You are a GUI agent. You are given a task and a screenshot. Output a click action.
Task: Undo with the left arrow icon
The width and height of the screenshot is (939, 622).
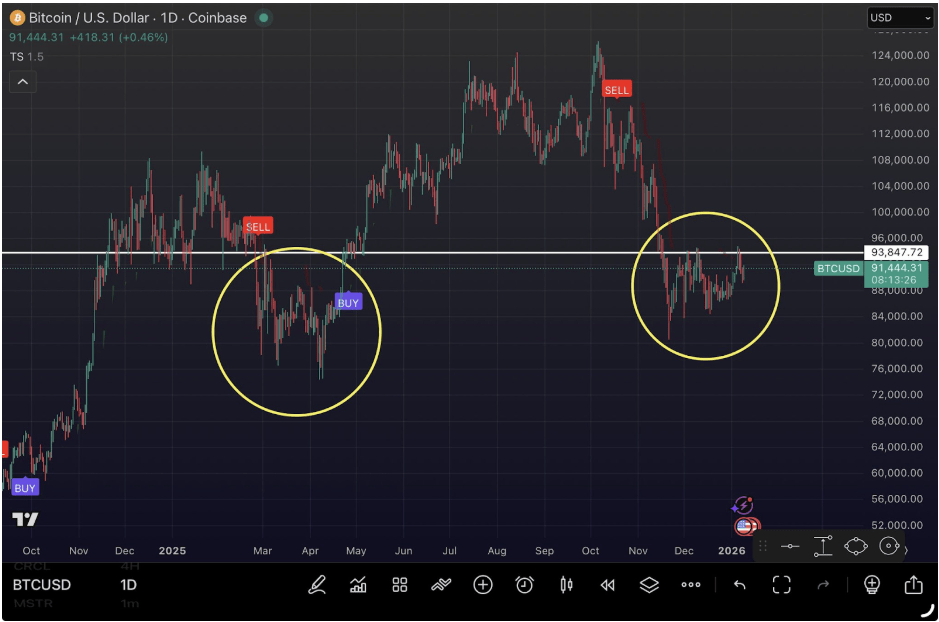click(x=738, y=585)
